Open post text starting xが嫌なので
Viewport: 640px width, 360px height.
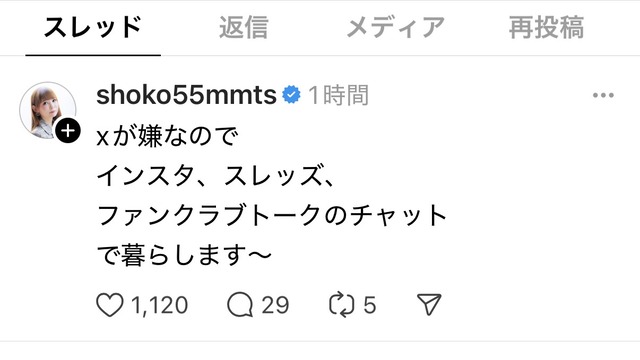pos(167,136)
